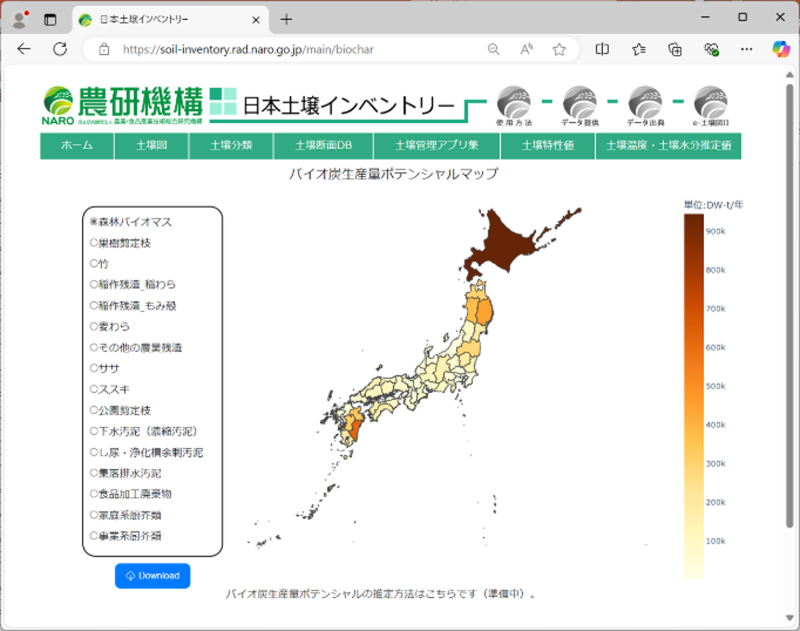Click the 日本土壌インベントリー site title
Screen dimensions: 800x631
point(348,106)
